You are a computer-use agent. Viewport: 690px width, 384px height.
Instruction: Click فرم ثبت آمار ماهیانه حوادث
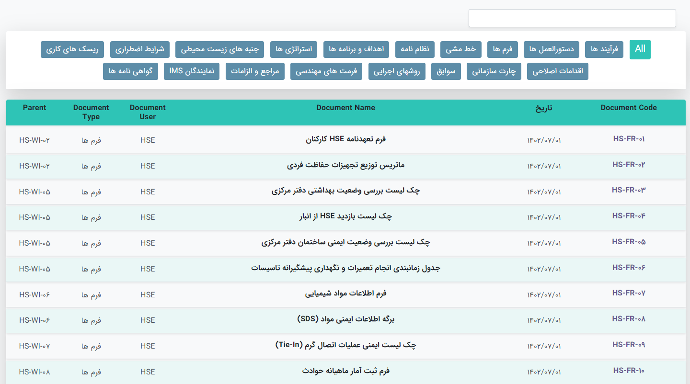(x=345, y=371)
